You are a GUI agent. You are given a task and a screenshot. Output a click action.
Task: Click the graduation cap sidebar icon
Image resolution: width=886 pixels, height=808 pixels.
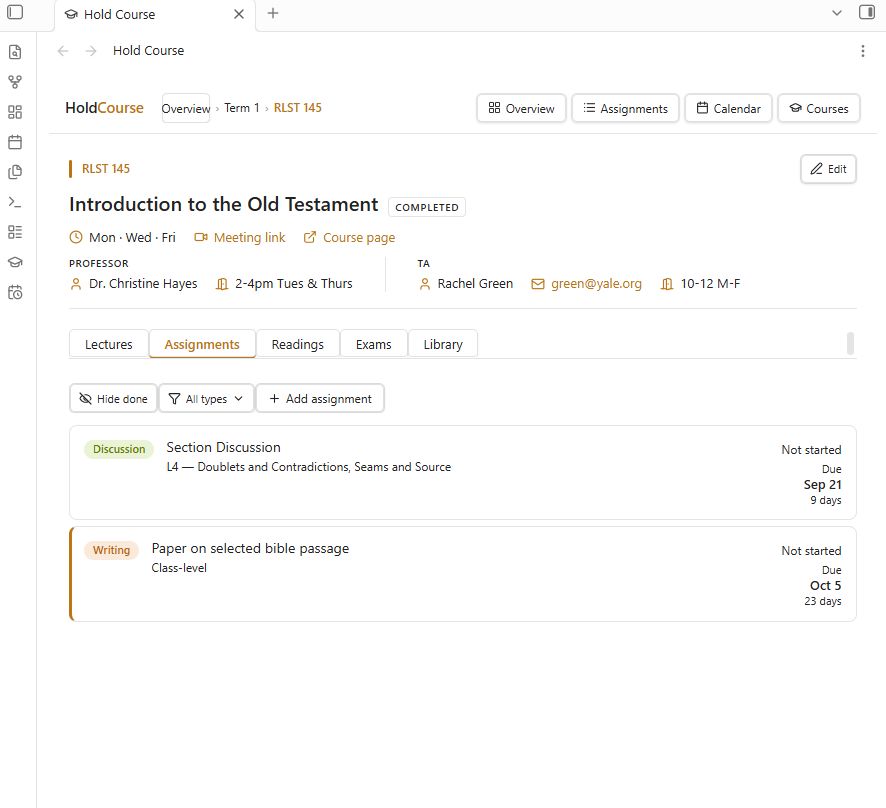click(15, 262)
